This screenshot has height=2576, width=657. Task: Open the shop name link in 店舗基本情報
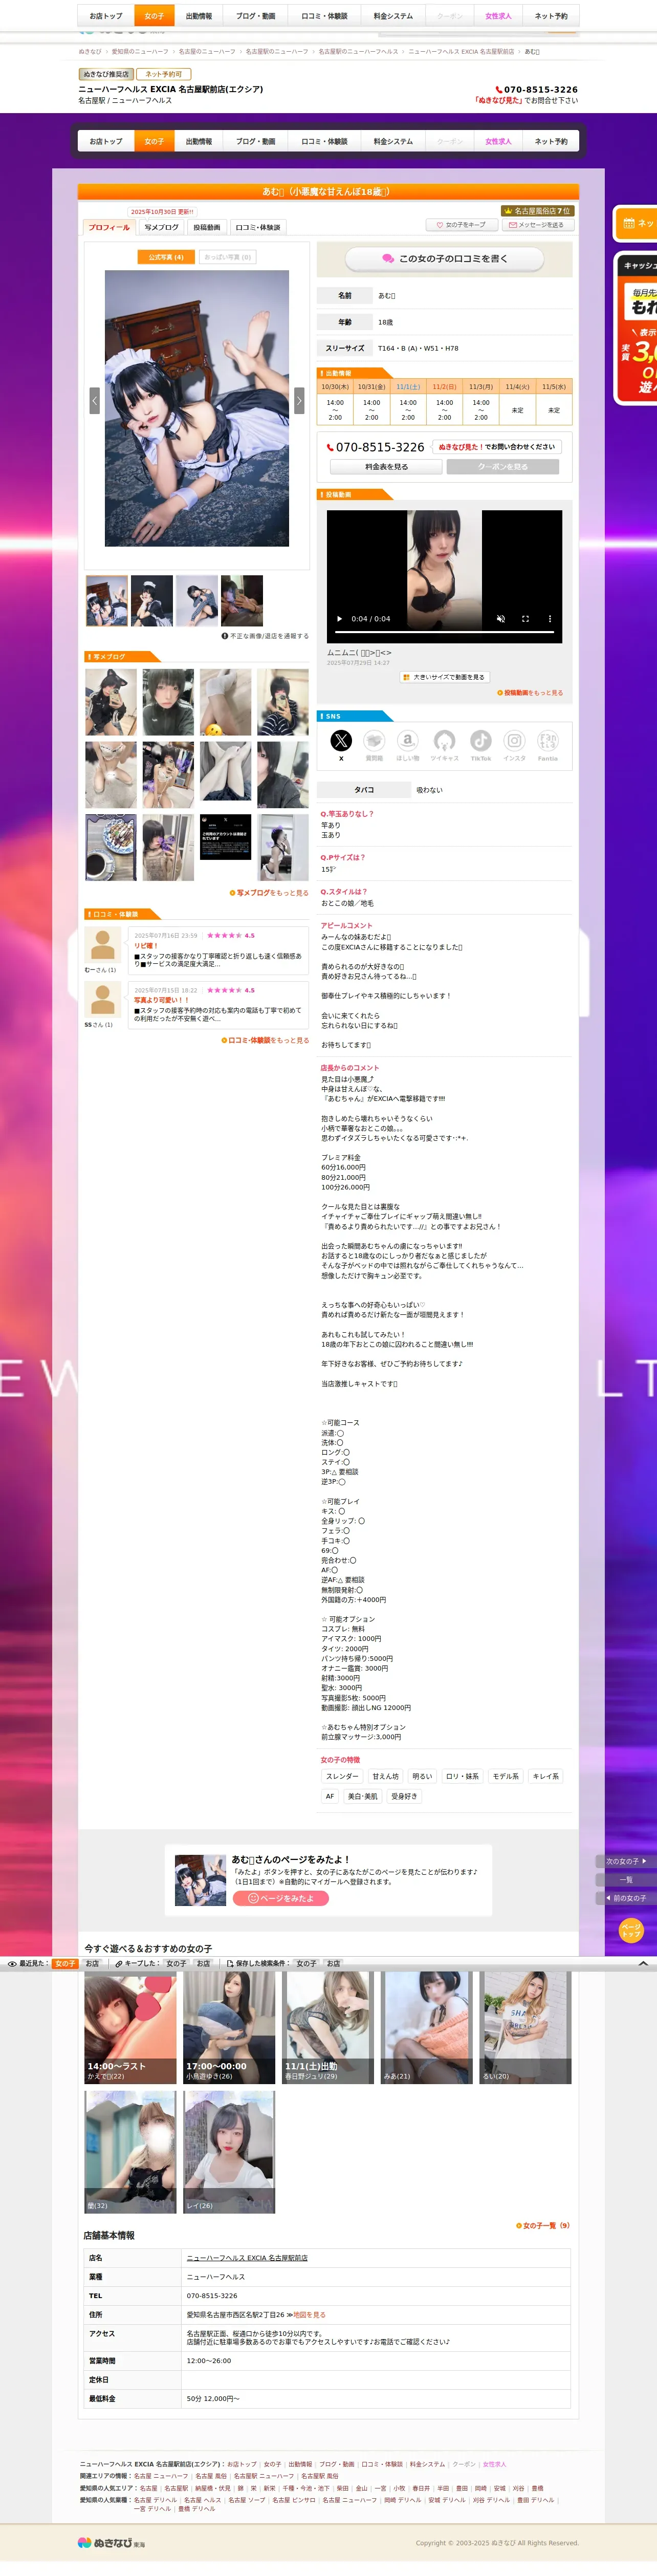(247, 2258)
